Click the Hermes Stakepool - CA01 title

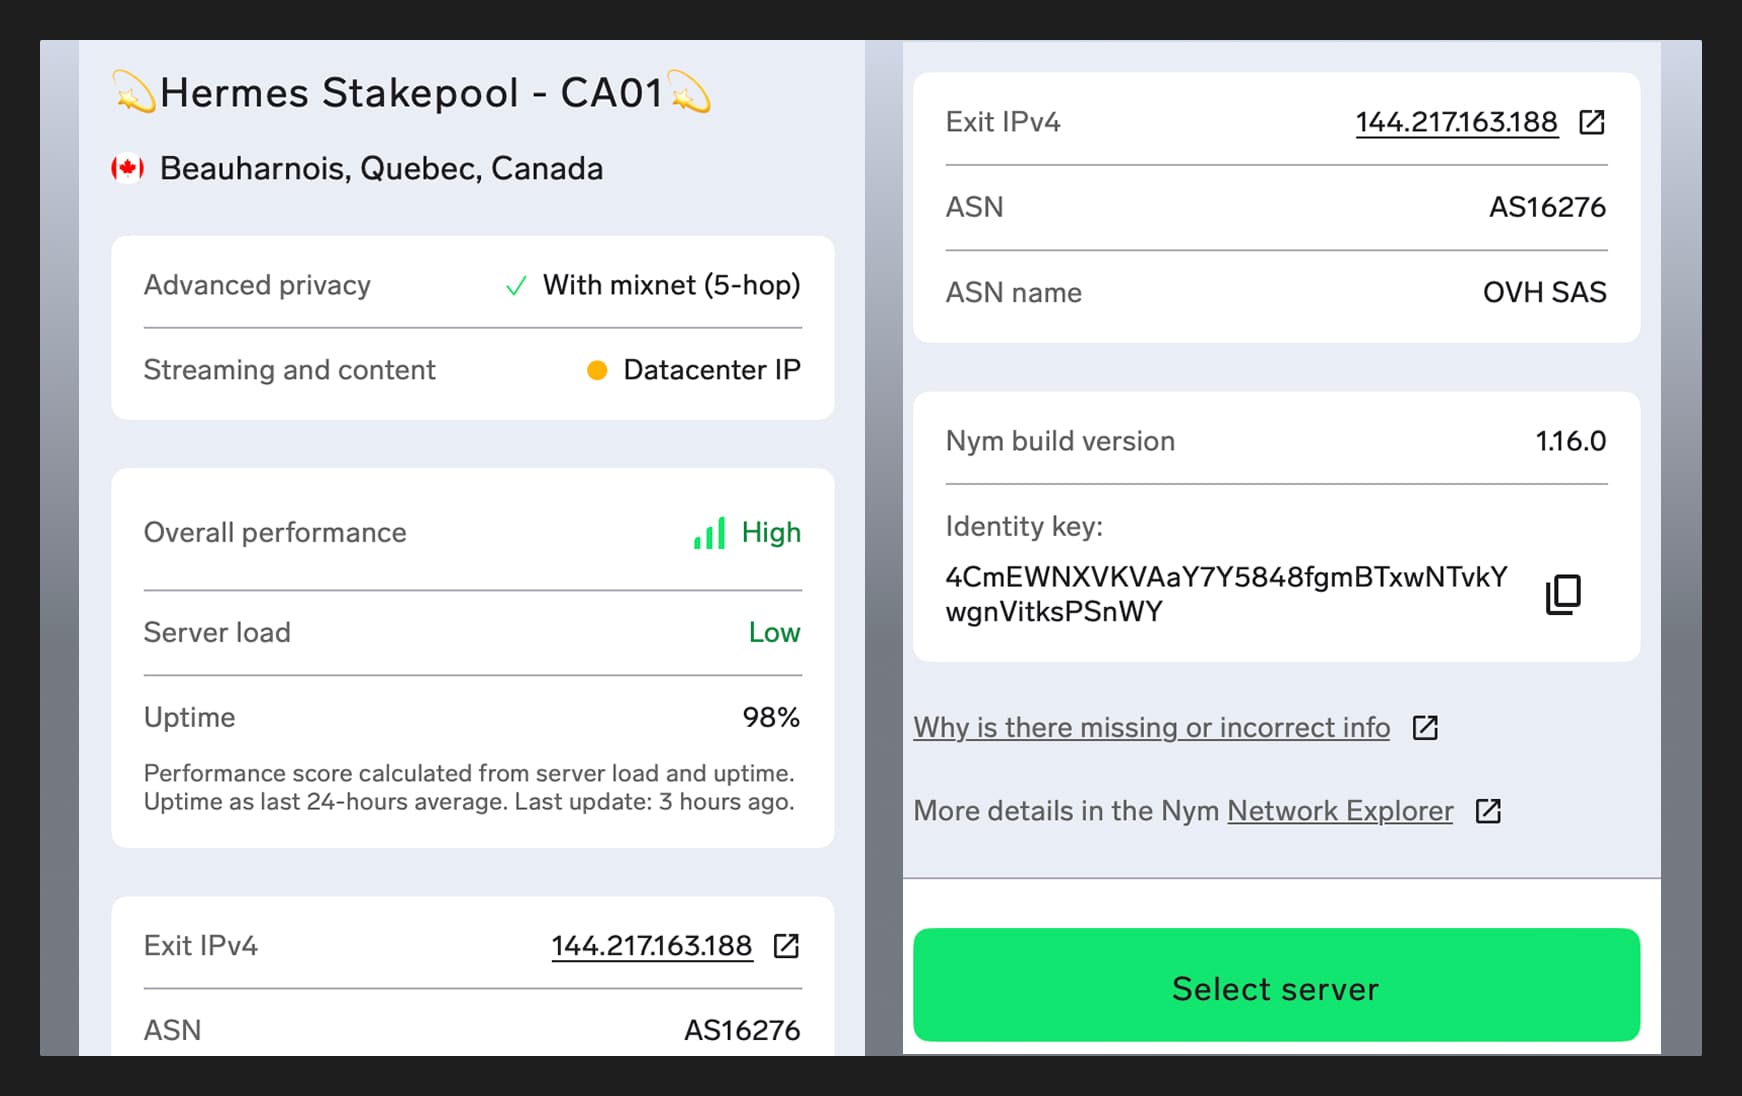pyautogui.click(x=411, y=93)
